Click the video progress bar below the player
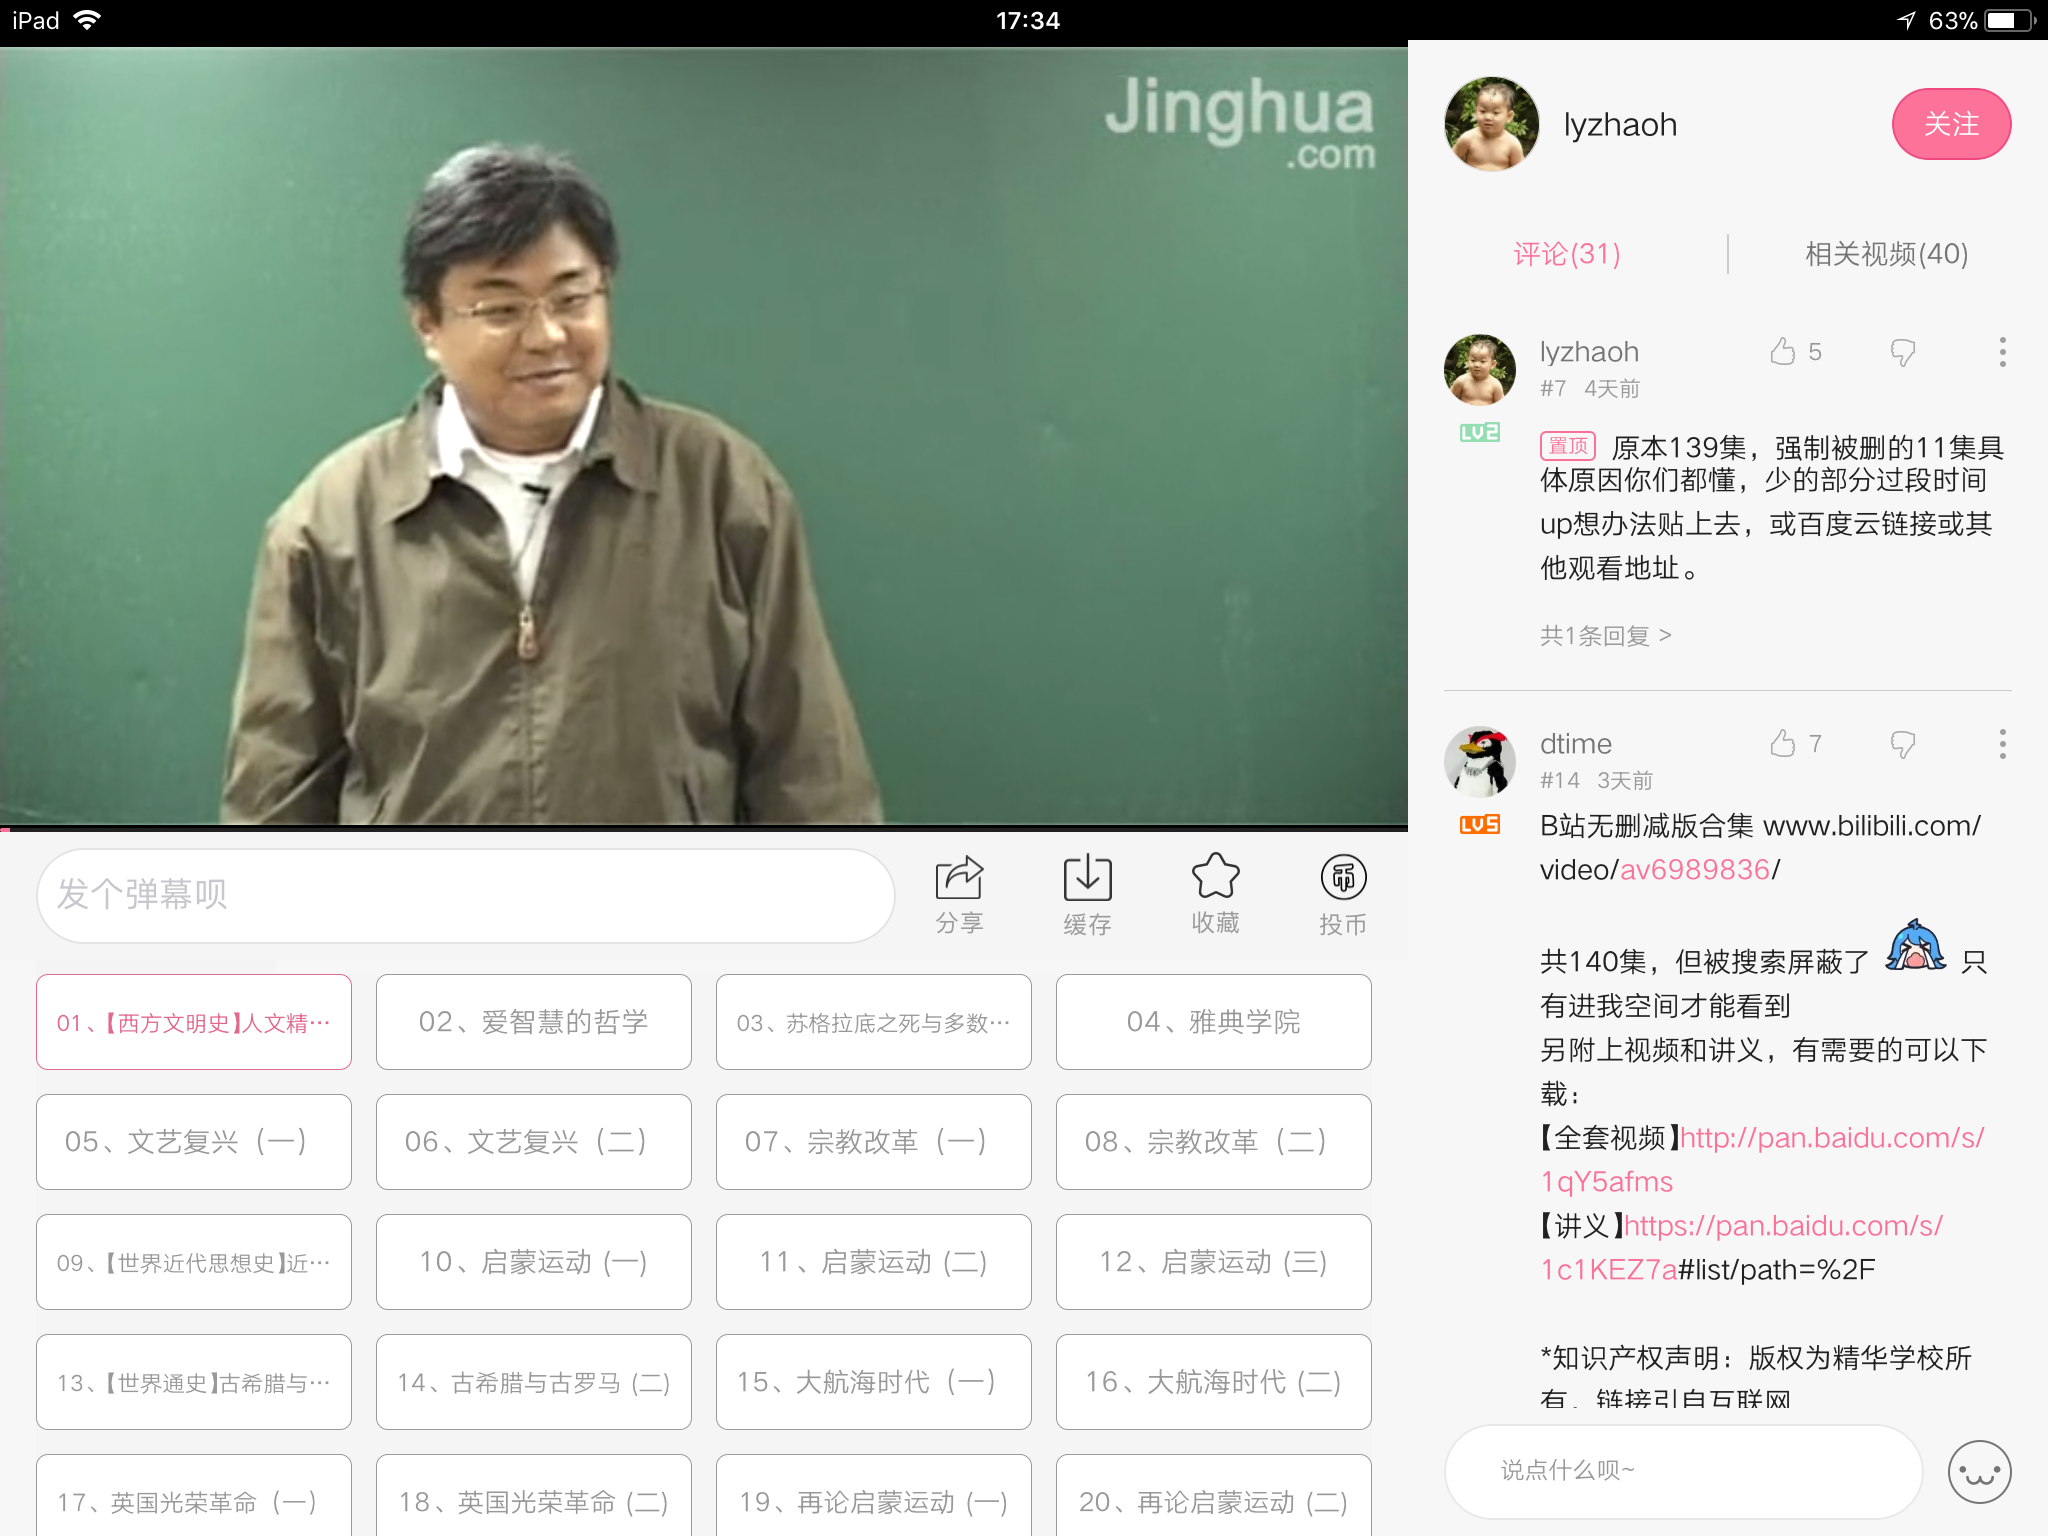Screen dimensions: 2048x1536 700,829
